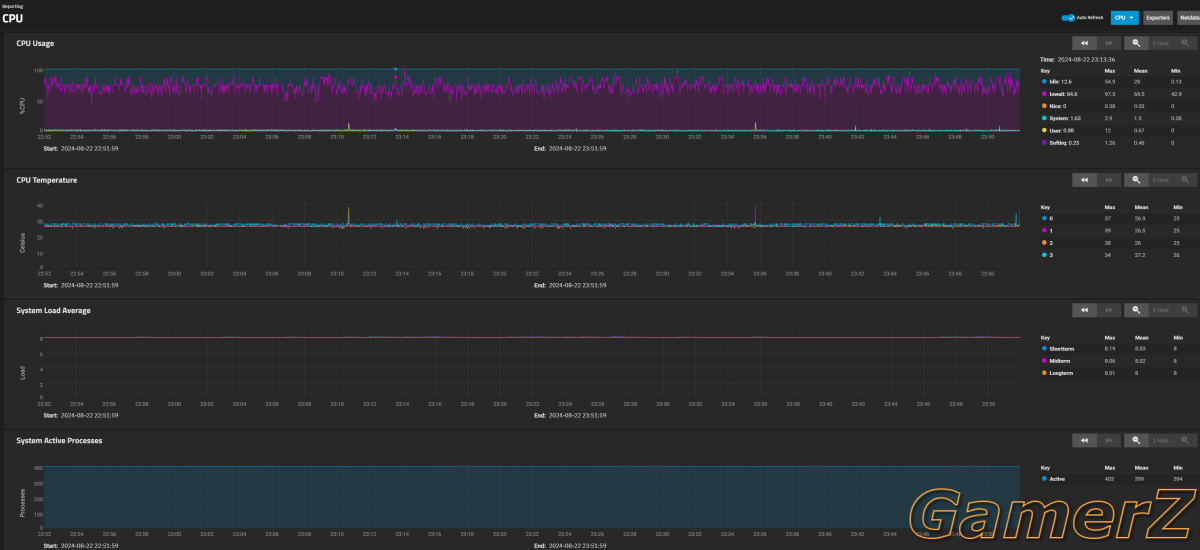This screenshot has width=1200, height=550.
Task: Select core 0 in CPU Temperature legend
Action: point(1047,218)
